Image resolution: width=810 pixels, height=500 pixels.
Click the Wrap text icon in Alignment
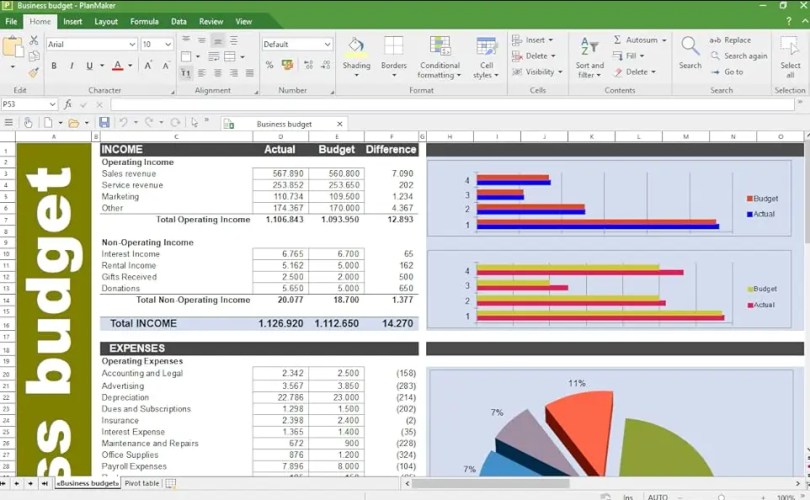(x=213, y=56)
